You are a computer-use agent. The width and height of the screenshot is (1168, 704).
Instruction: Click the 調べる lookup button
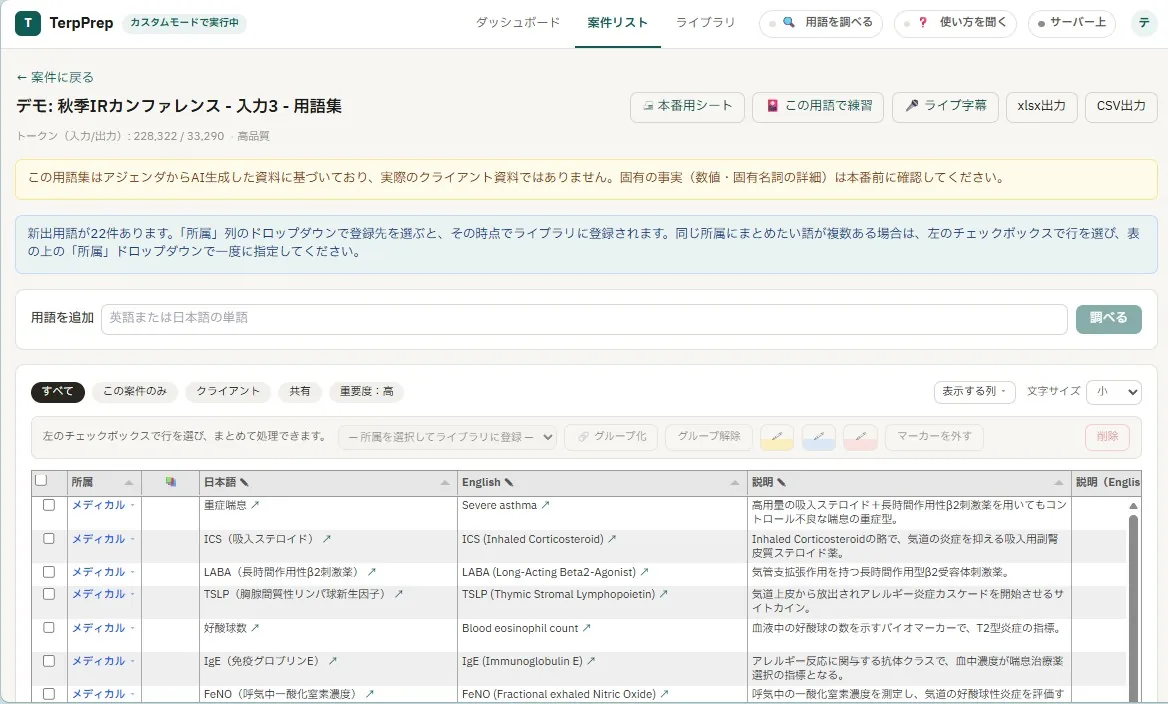coord(1108,319)
